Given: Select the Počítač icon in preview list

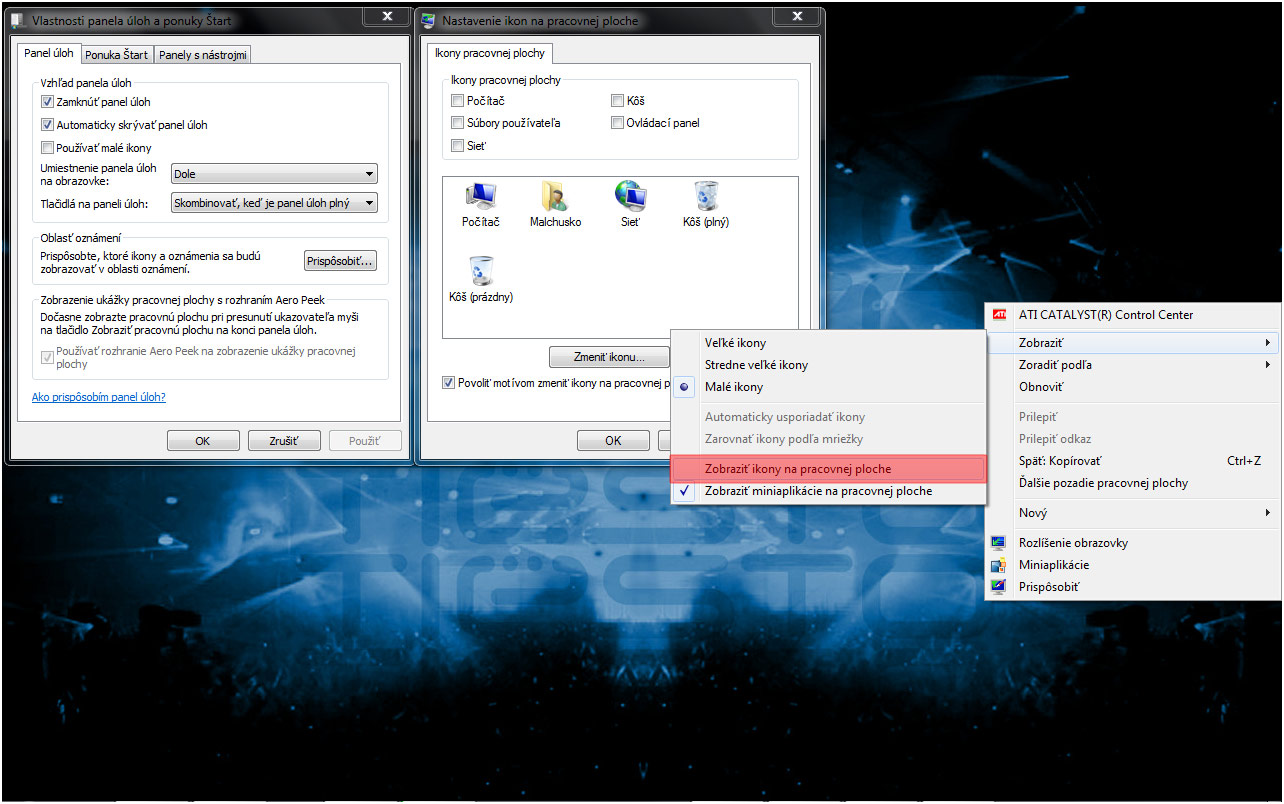Looking at the screenshot, I should coord(480,196).
